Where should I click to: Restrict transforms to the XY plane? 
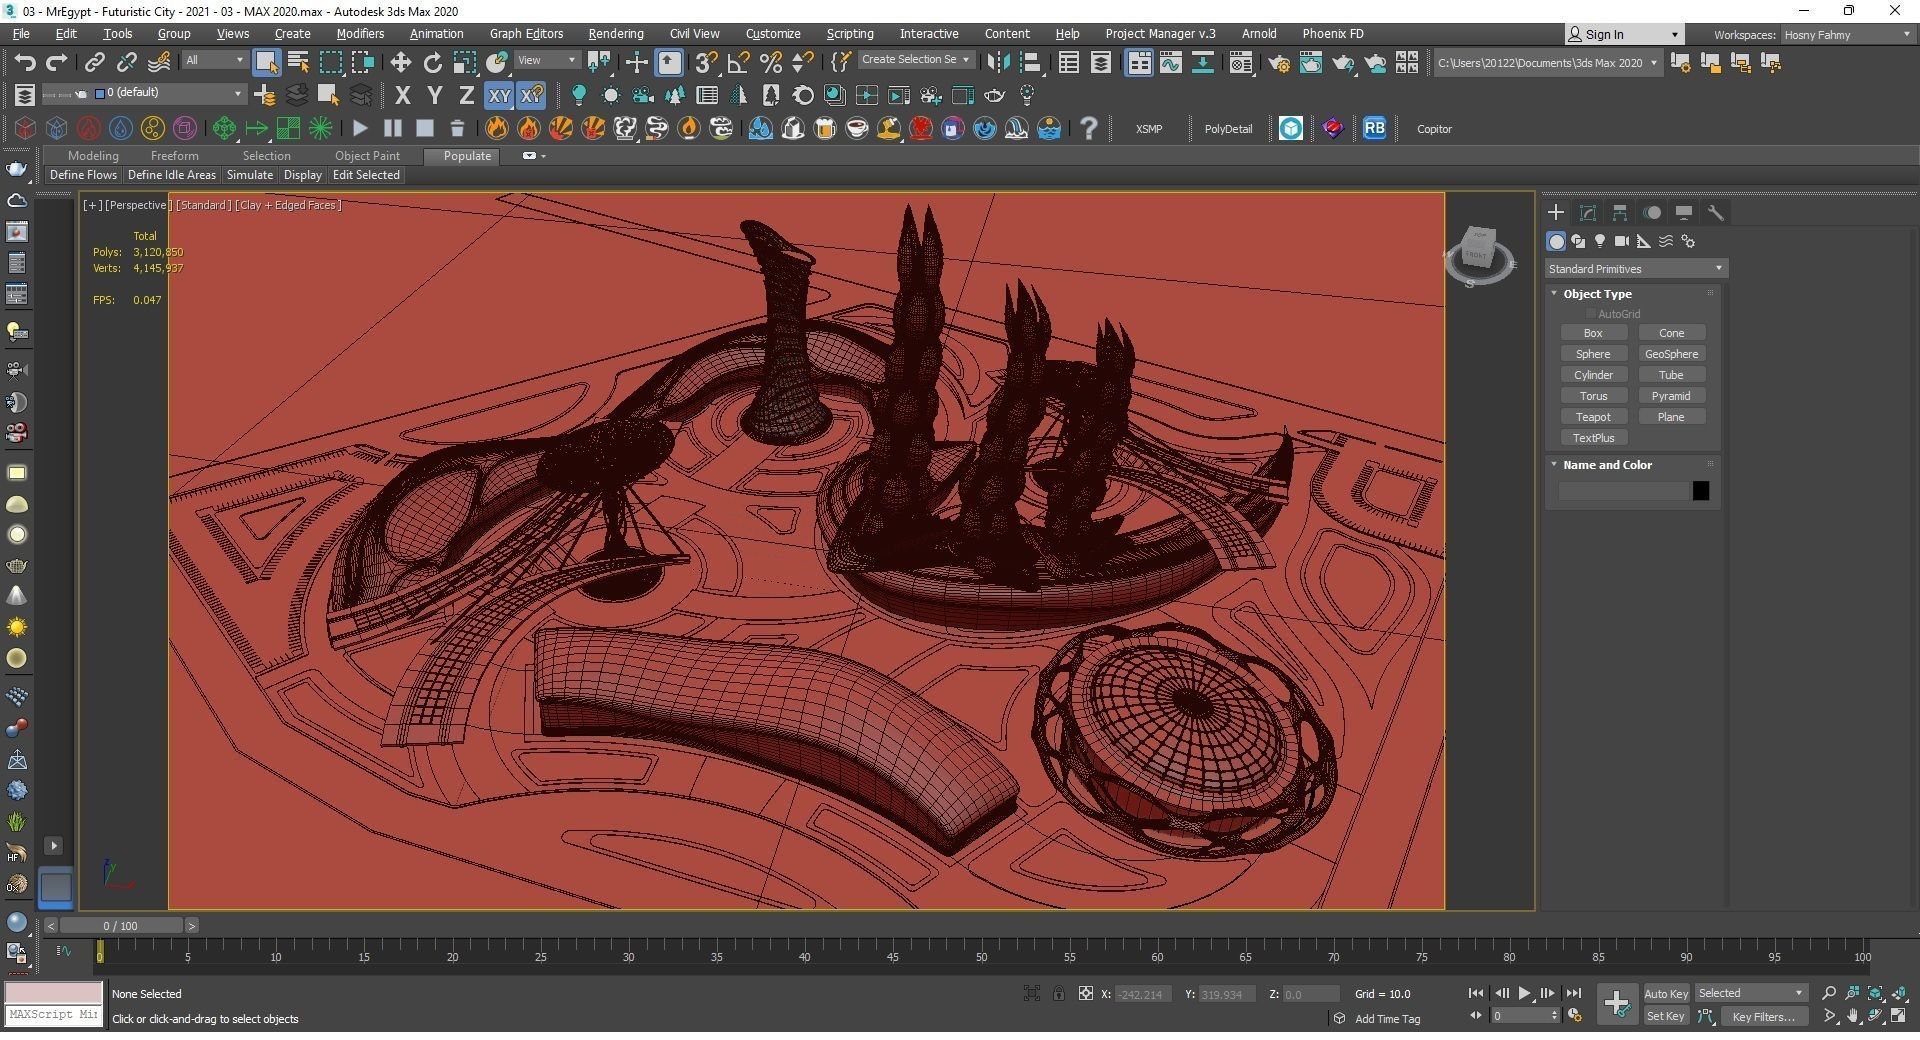pyautogui.click(x=499, y=96)
